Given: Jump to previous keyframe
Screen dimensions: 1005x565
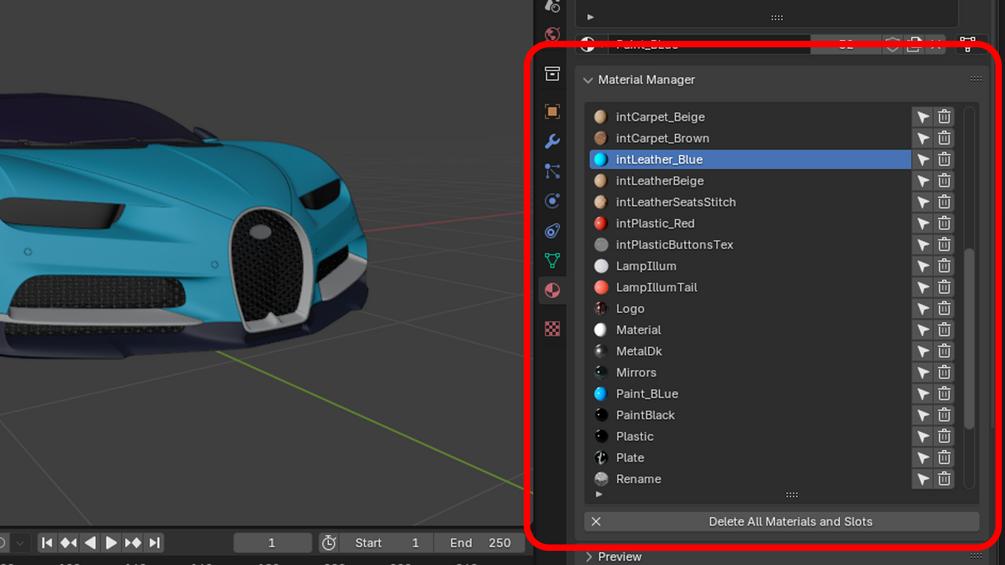Looking at the screenshot, I should pos(69,543).
